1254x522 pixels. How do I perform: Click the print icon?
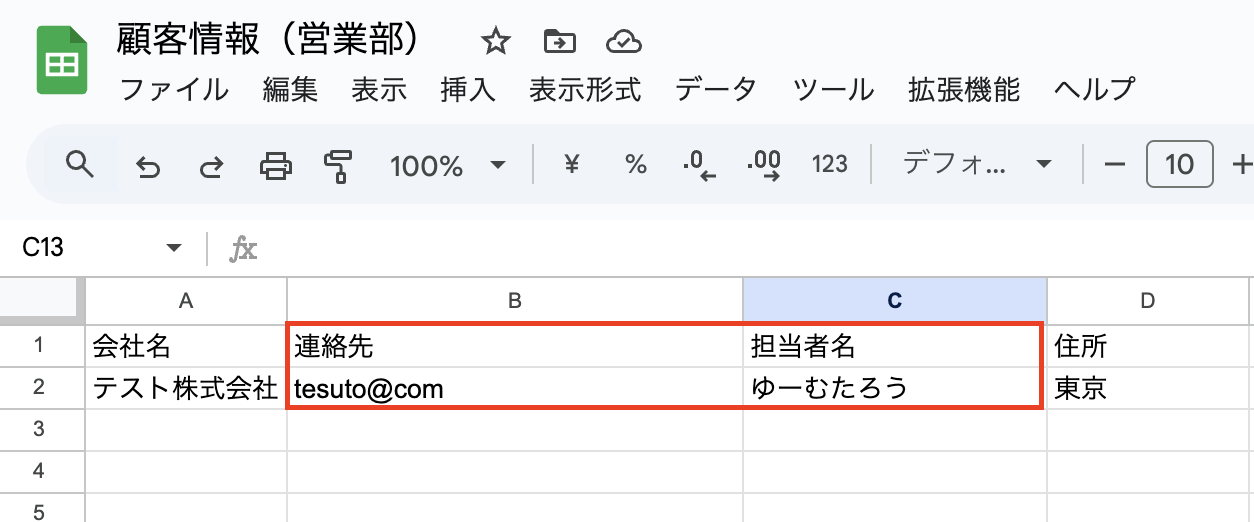[275, 165]
